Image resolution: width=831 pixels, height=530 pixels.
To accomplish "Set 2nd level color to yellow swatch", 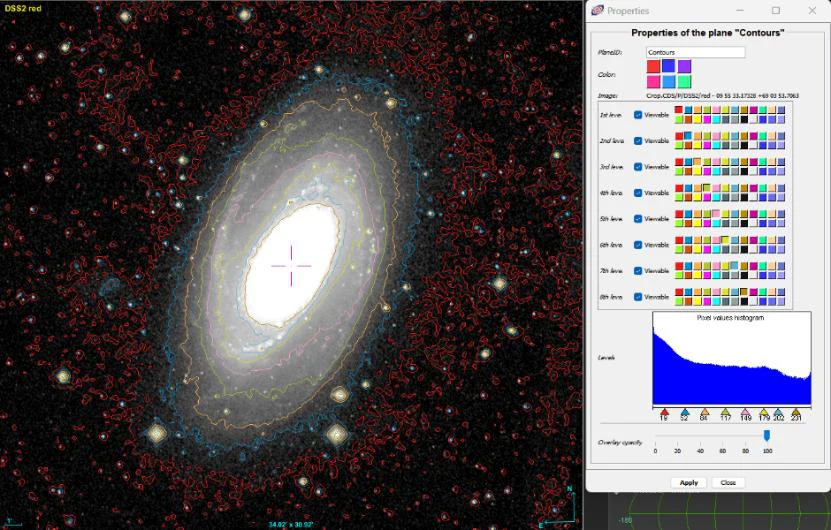I will (x=697, y=145).
